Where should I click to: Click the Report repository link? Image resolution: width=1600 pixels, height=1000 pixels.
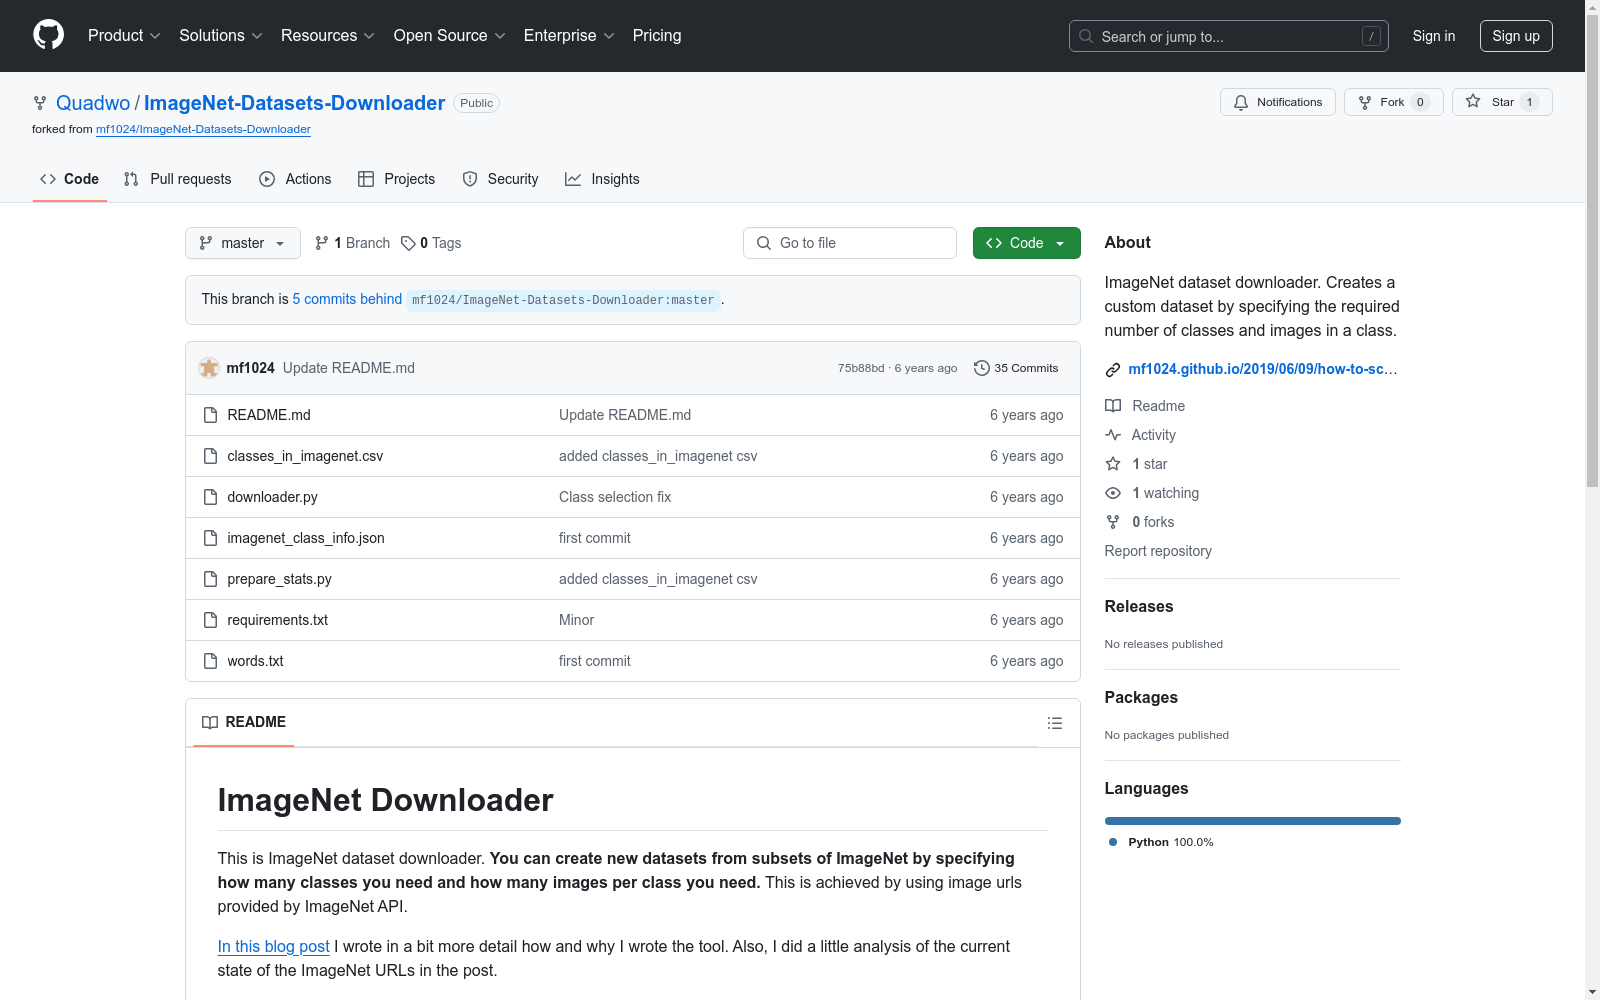tap(1157, 551)
